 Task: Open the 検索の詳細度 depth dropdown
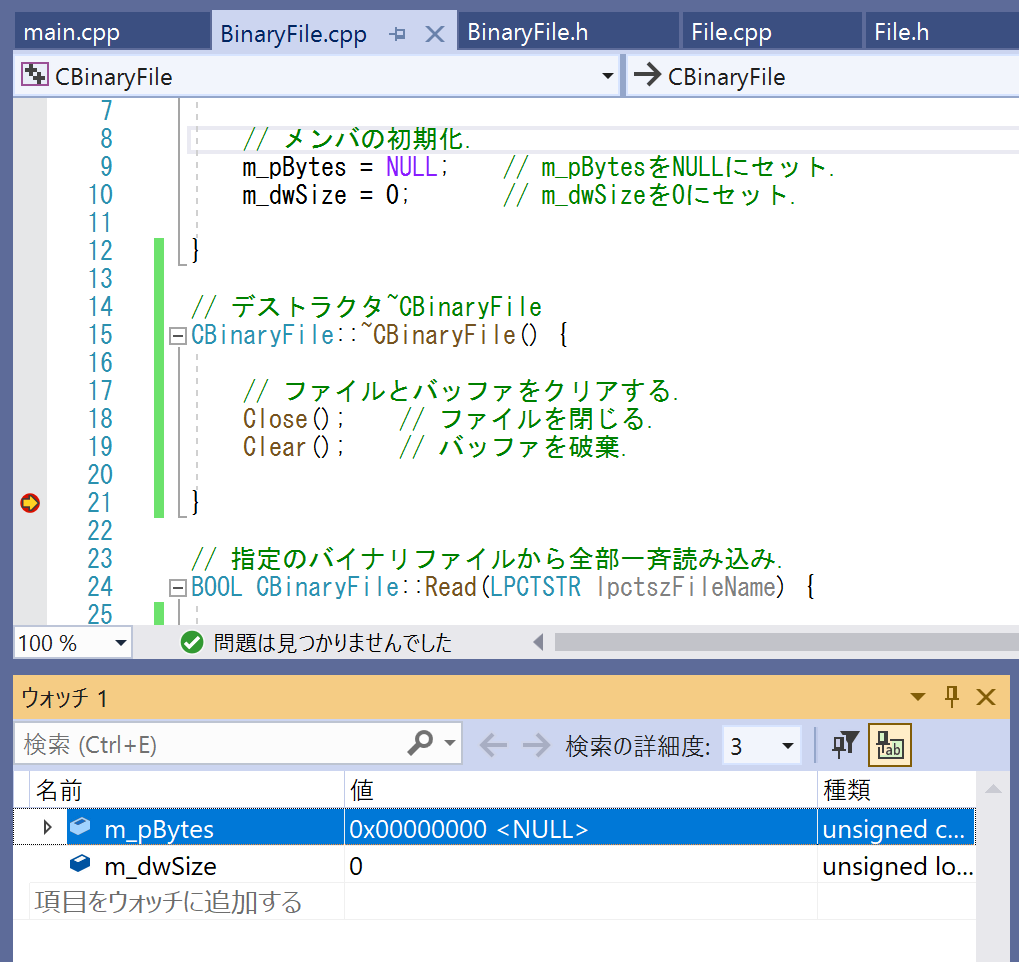point(762,746)
